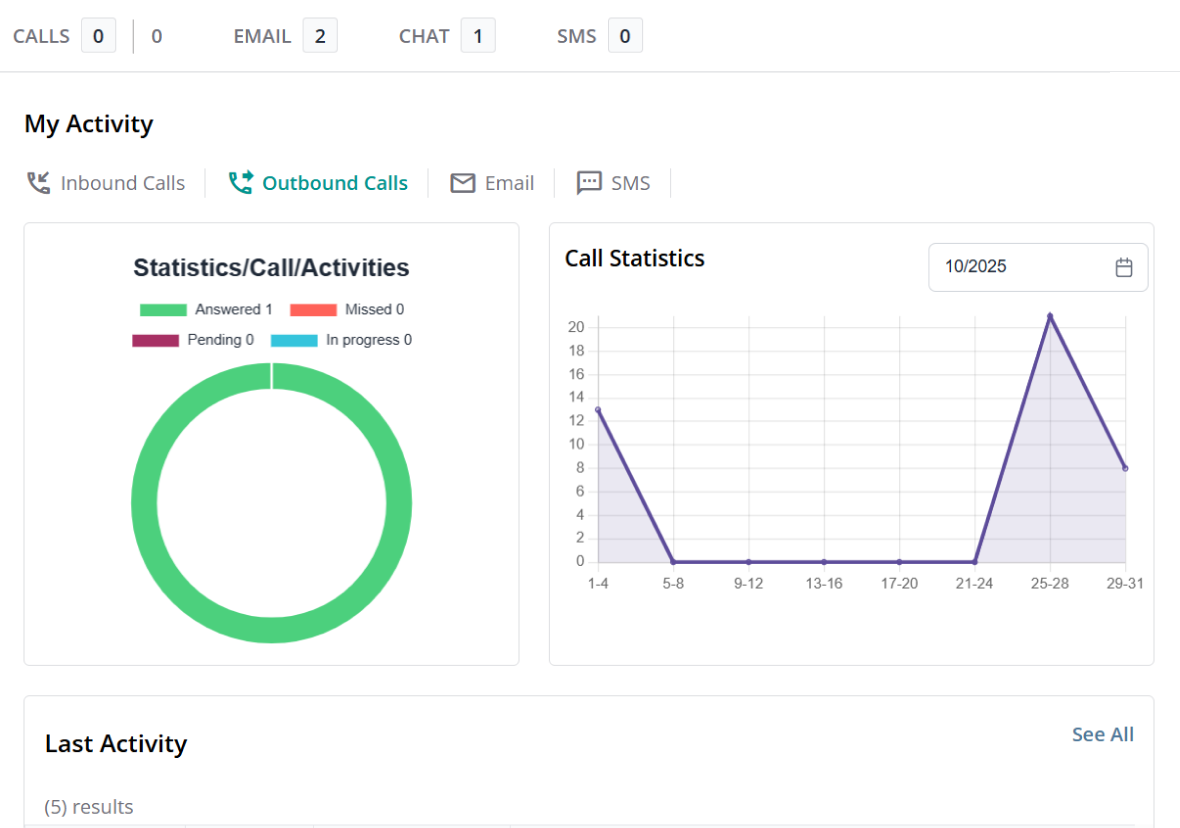The height and width of the screenshot is (828, 1180).
Task: Click the 1-4 data point on chart
Action: coord(598,410)
